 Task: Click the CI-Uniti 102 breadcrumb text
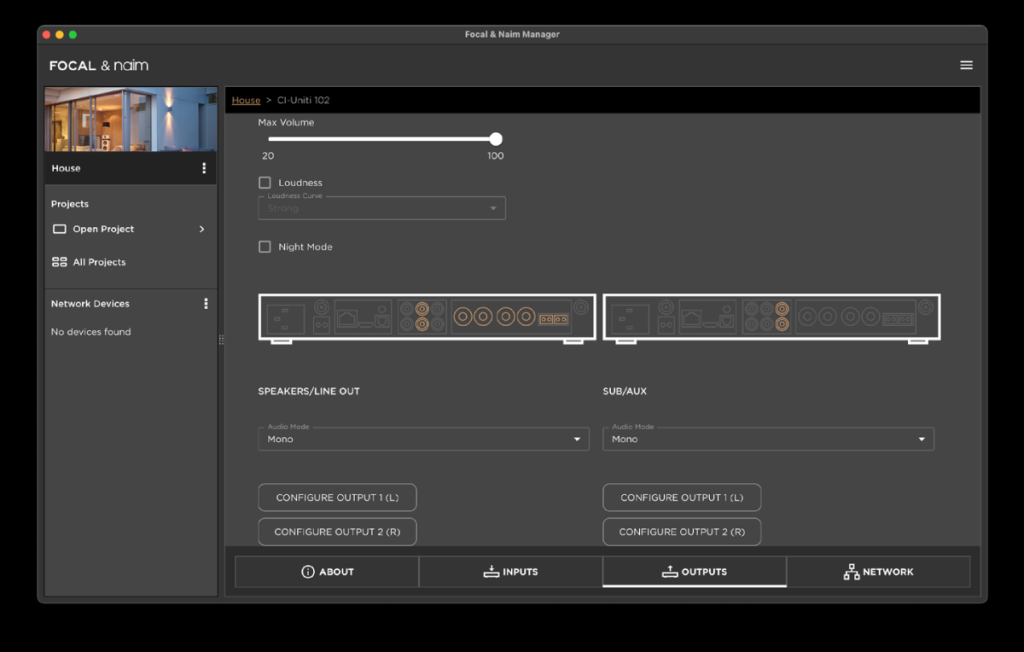pos(303,100)
